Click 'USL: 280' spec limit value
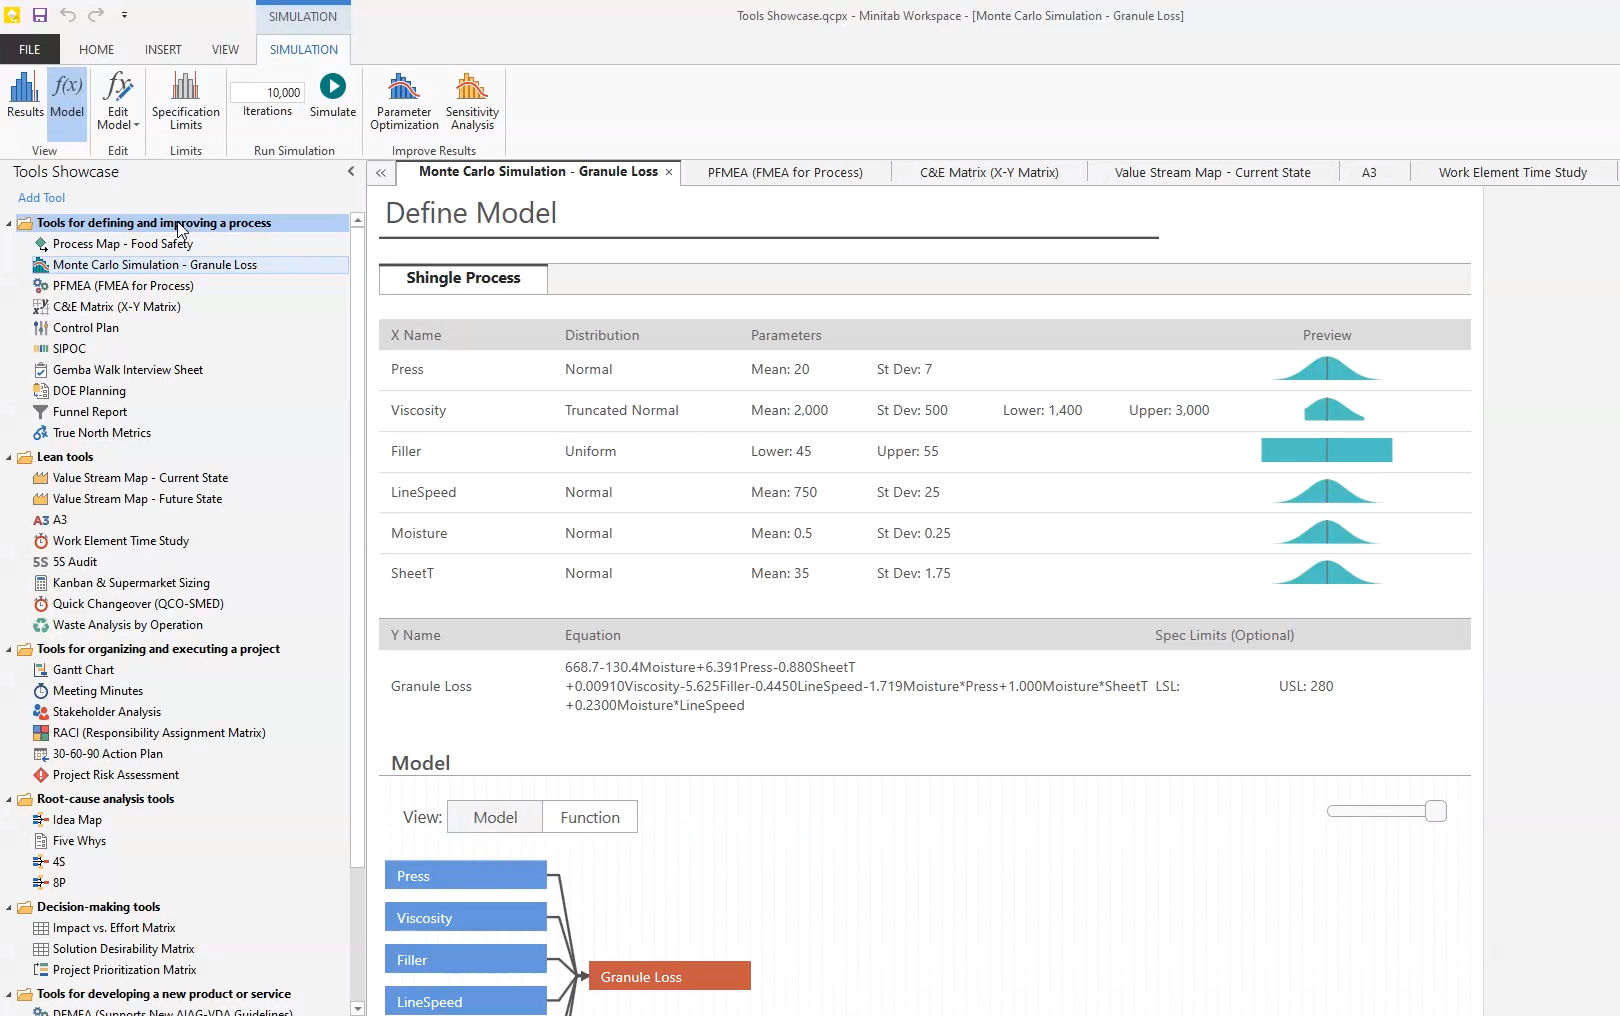The image size is (1620, 1016). coord(1306,686)
